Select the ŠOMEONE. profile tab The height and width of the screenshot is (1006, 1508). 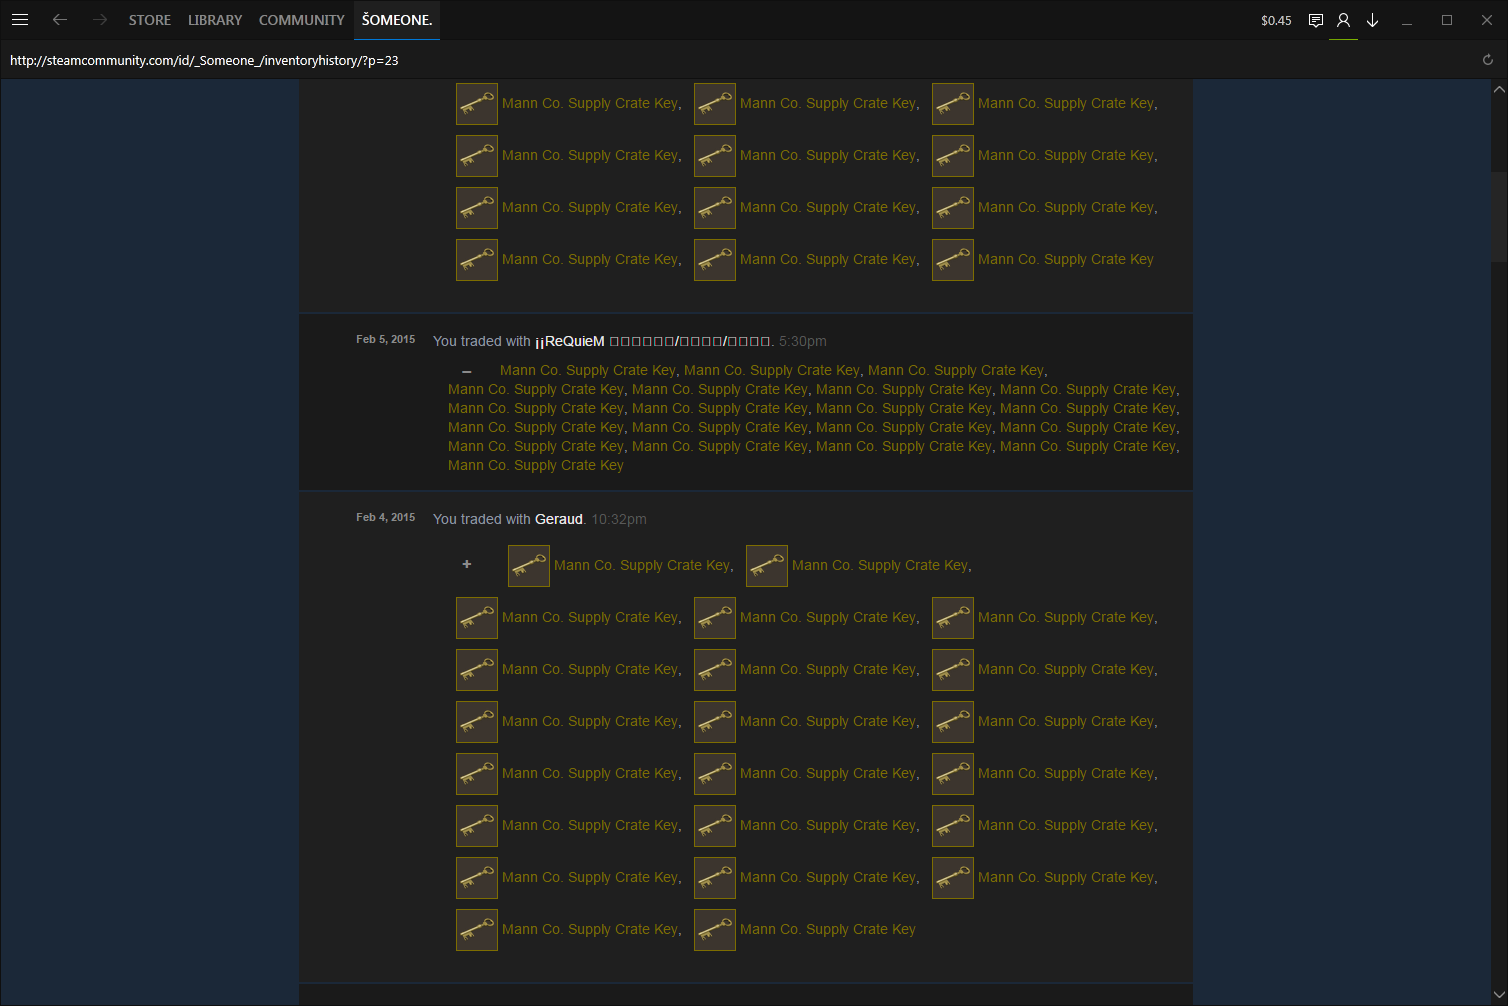click(397, 20)
